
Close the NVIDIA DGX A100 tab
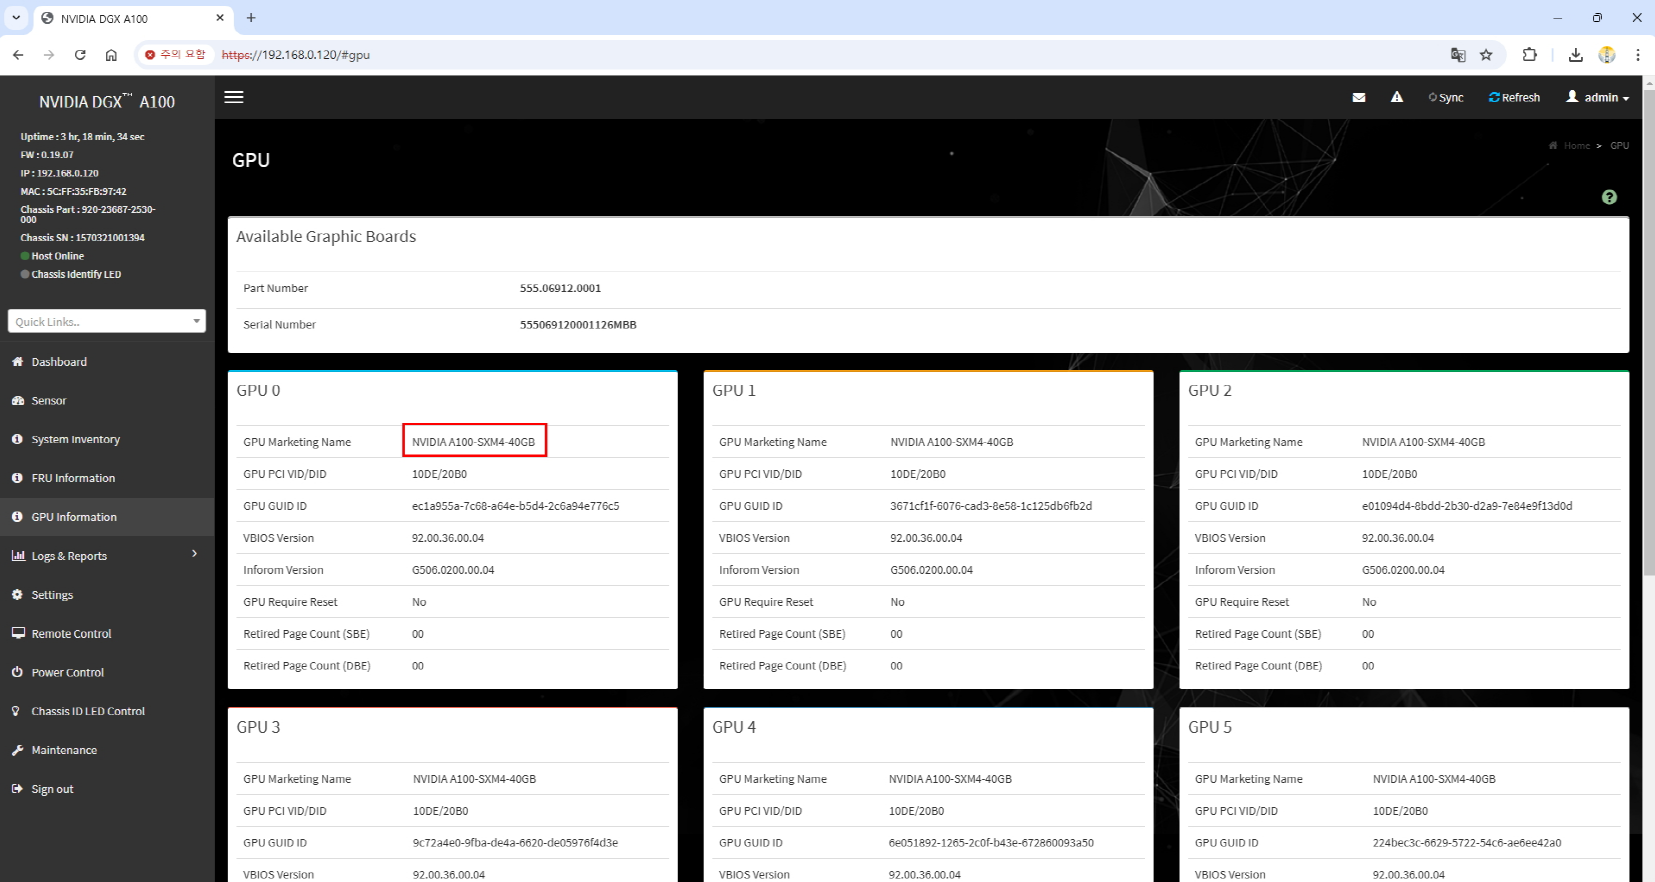[x=220, y=18]
